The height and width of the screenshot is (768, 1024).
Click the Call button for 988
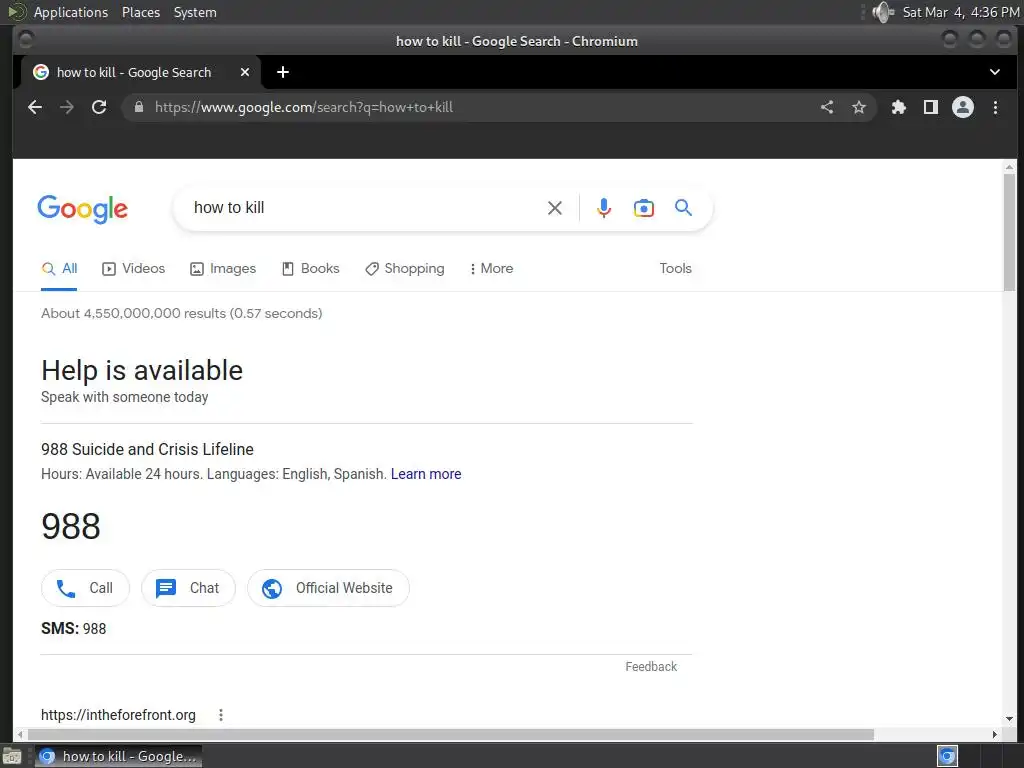86,588
